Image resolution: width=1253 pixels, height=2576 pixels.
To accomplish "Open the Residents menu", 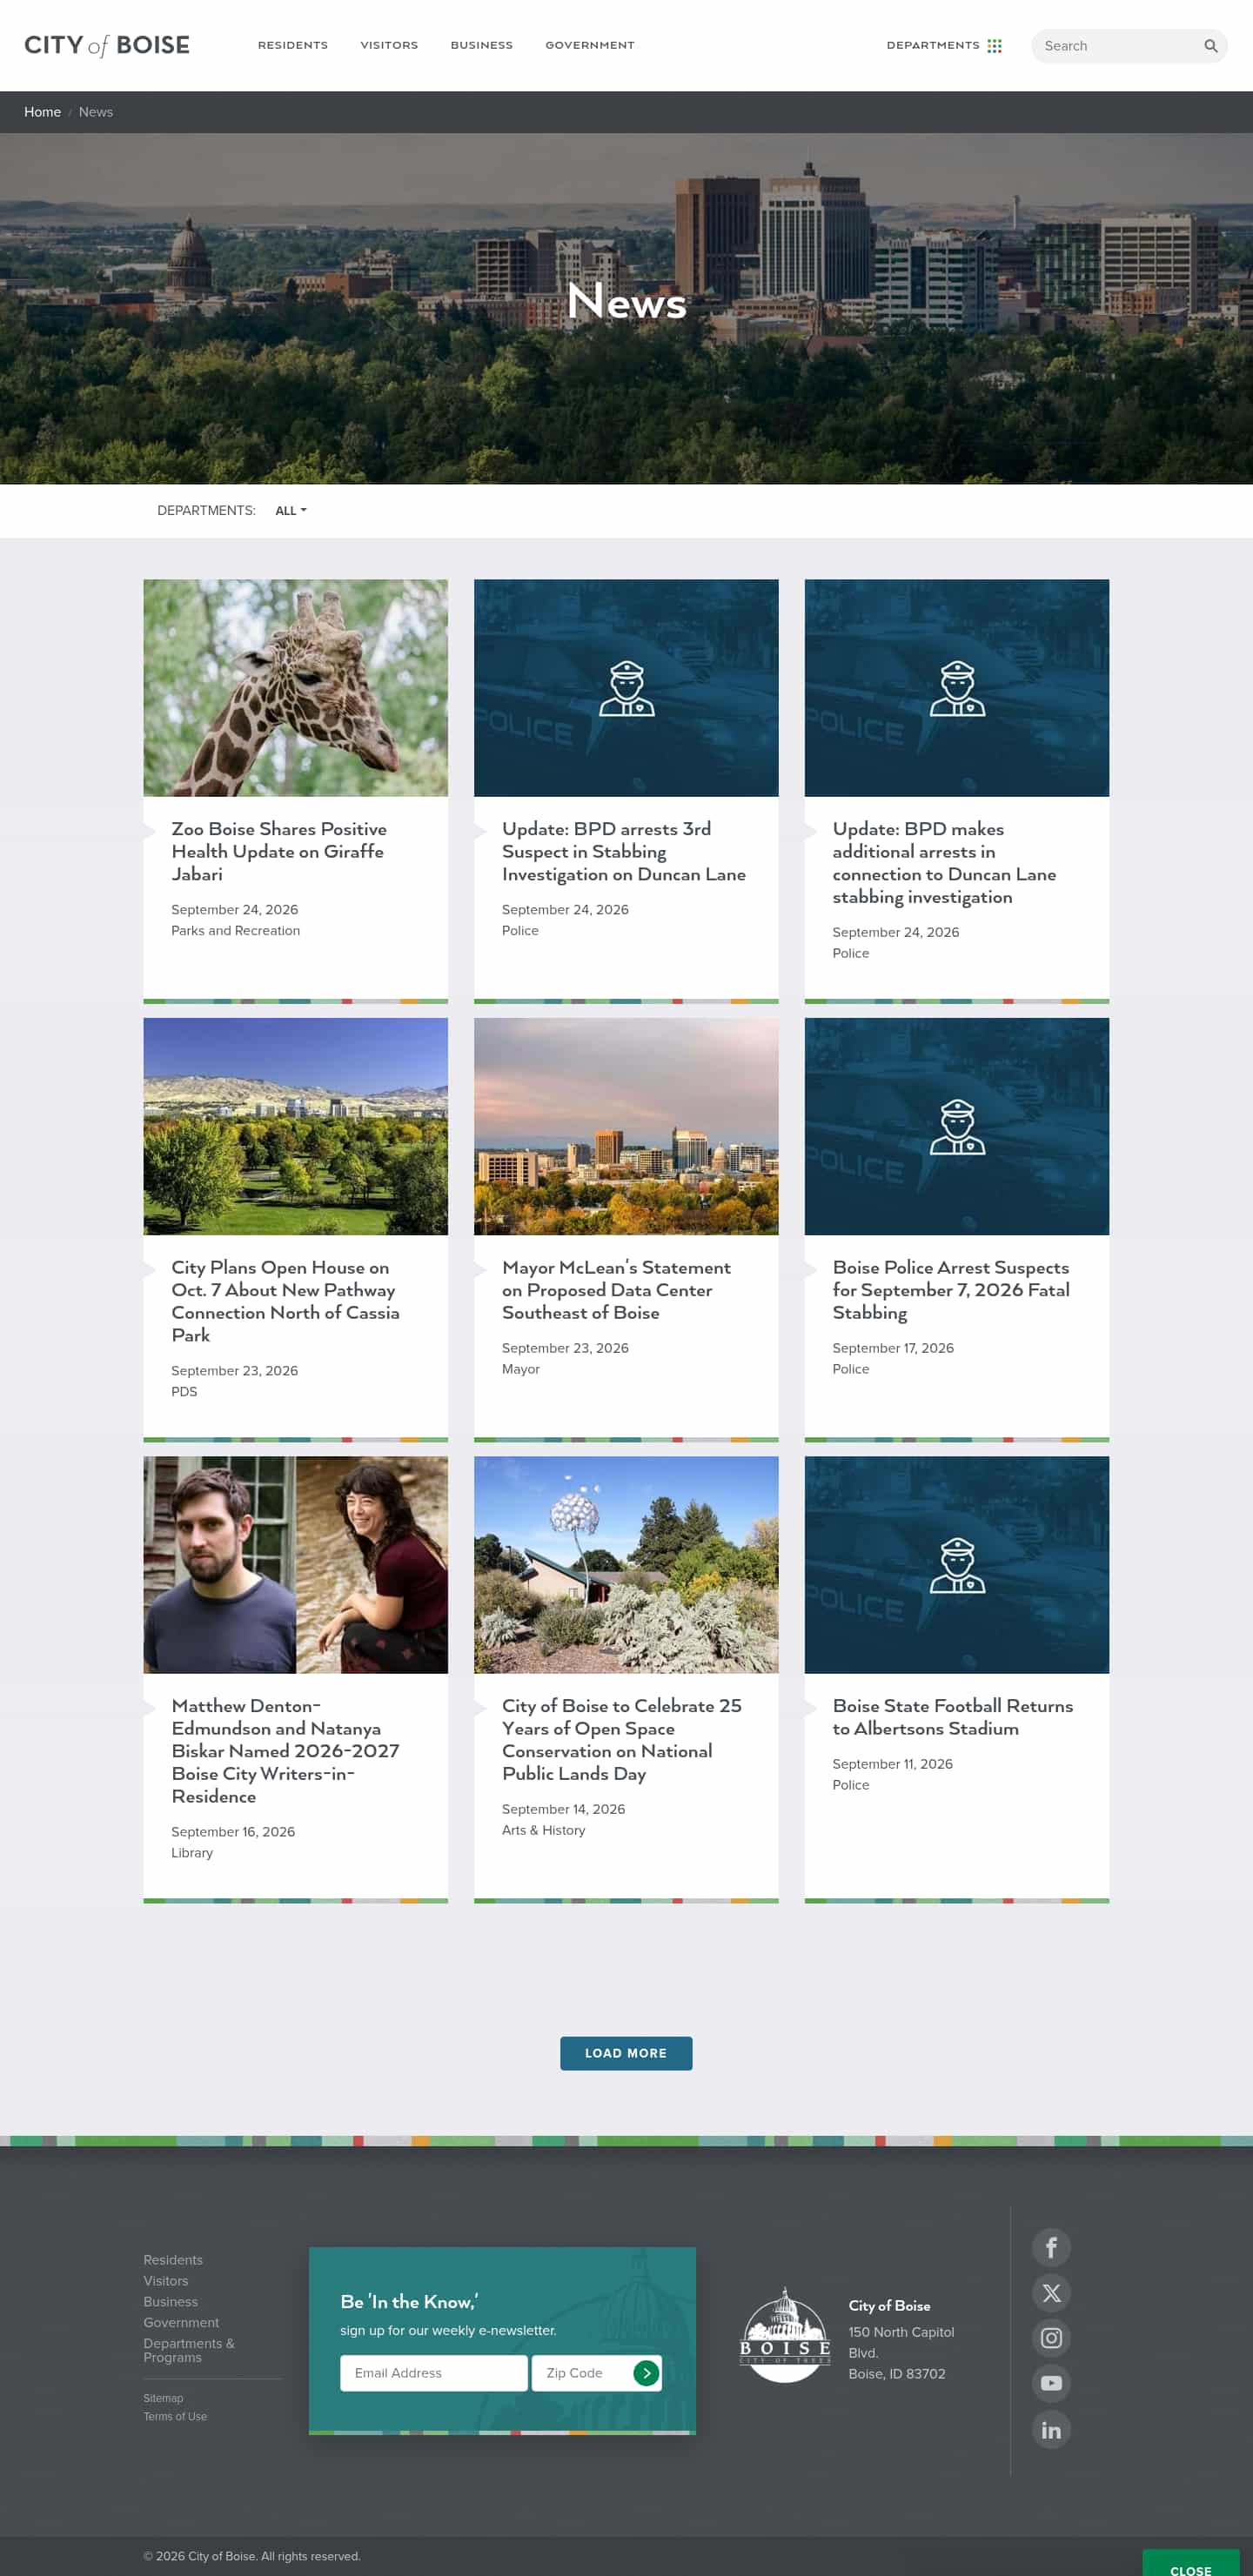I will click(293, 46).
